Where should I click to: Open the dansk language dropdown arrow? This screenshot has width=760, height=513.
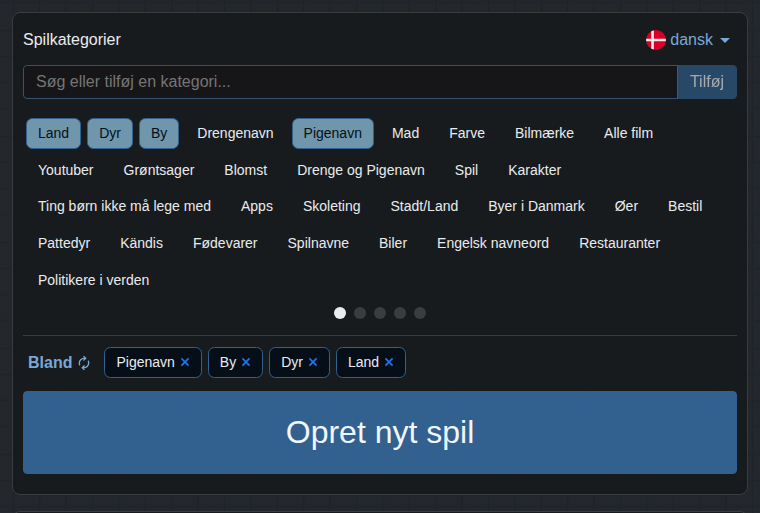[x=725, y=40]
